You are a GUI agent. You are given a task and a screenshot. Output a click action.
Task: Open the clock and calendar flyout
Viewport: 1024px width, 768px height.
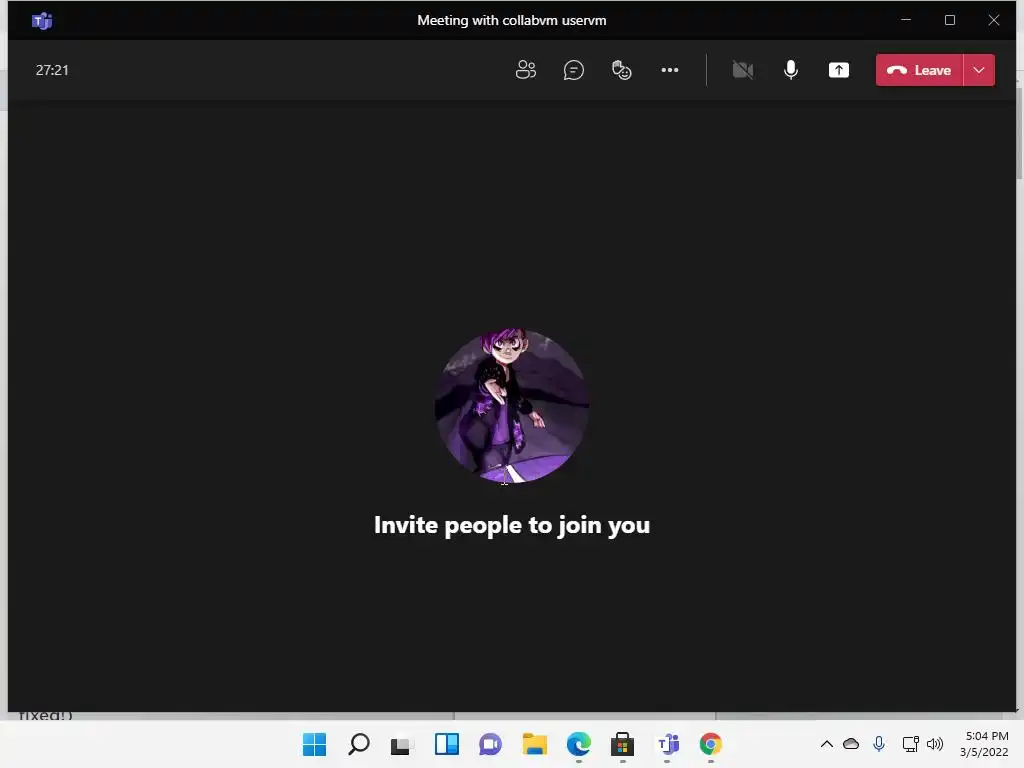point(984,744)
